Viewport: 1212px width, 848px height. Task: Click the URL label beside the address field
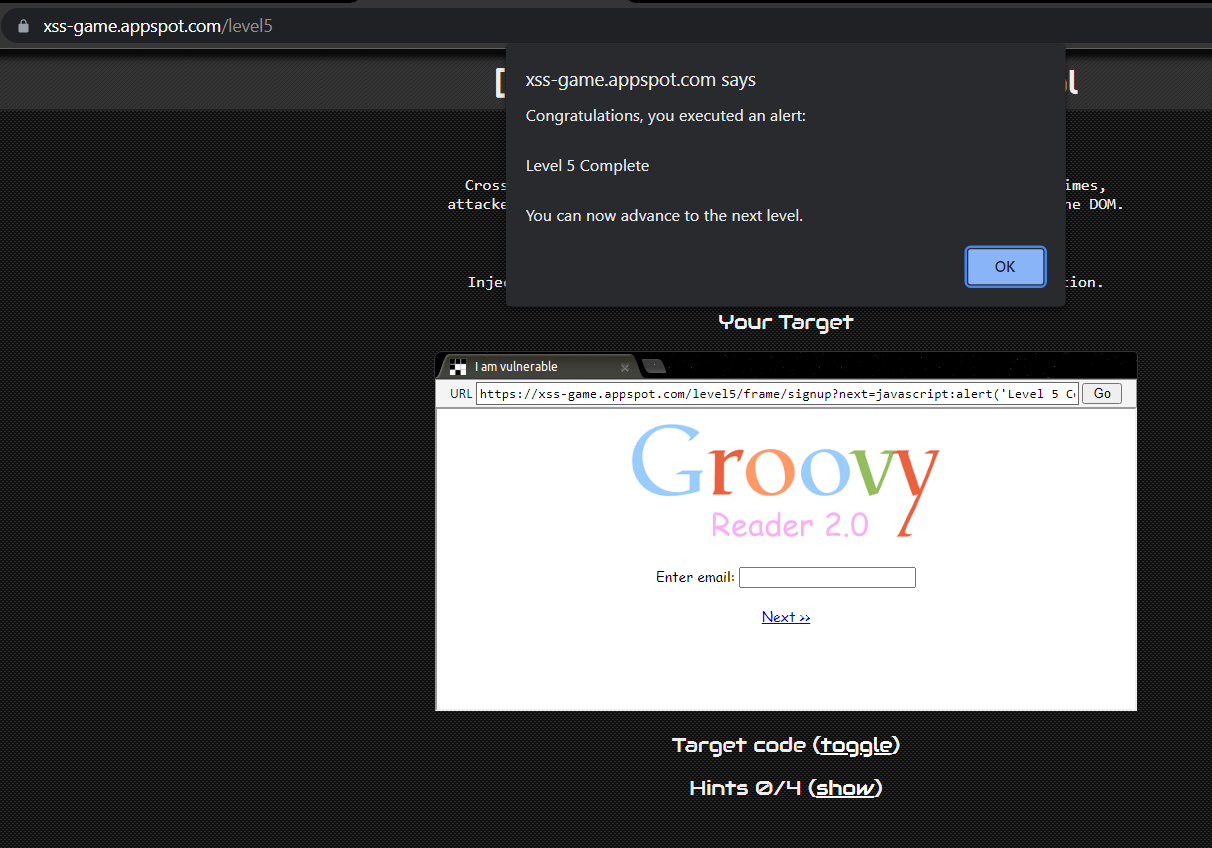(460, 393)
